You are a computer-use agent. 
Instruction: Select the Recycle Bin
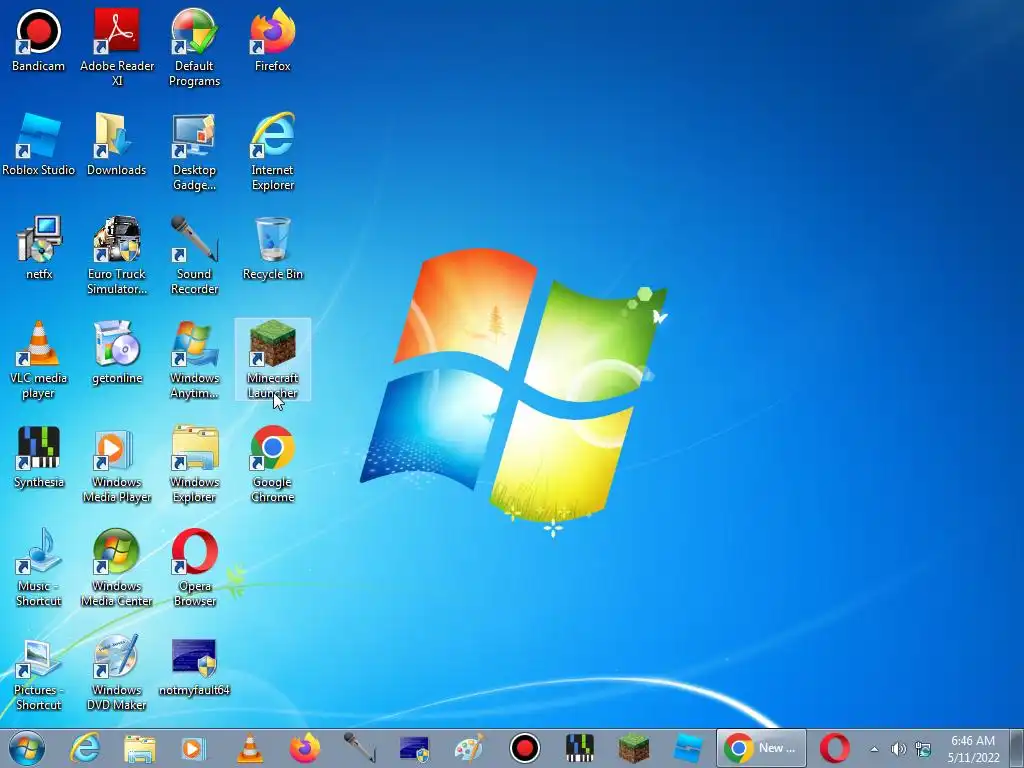272,248
